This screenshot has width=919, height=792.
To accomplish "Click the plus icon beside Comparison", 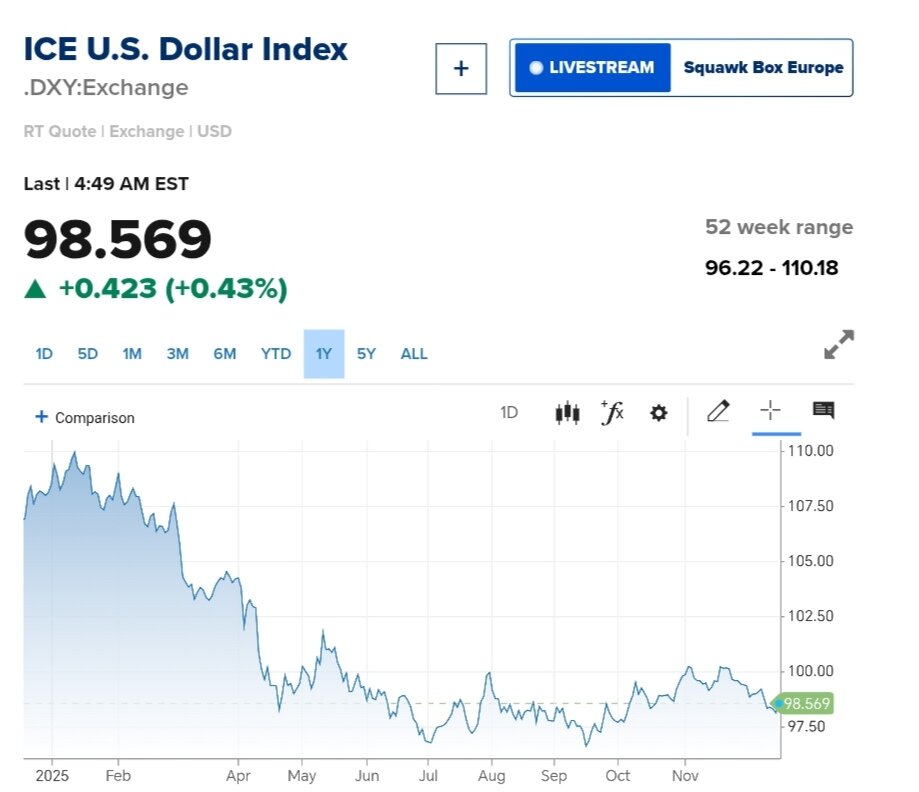I will point(41,417).
